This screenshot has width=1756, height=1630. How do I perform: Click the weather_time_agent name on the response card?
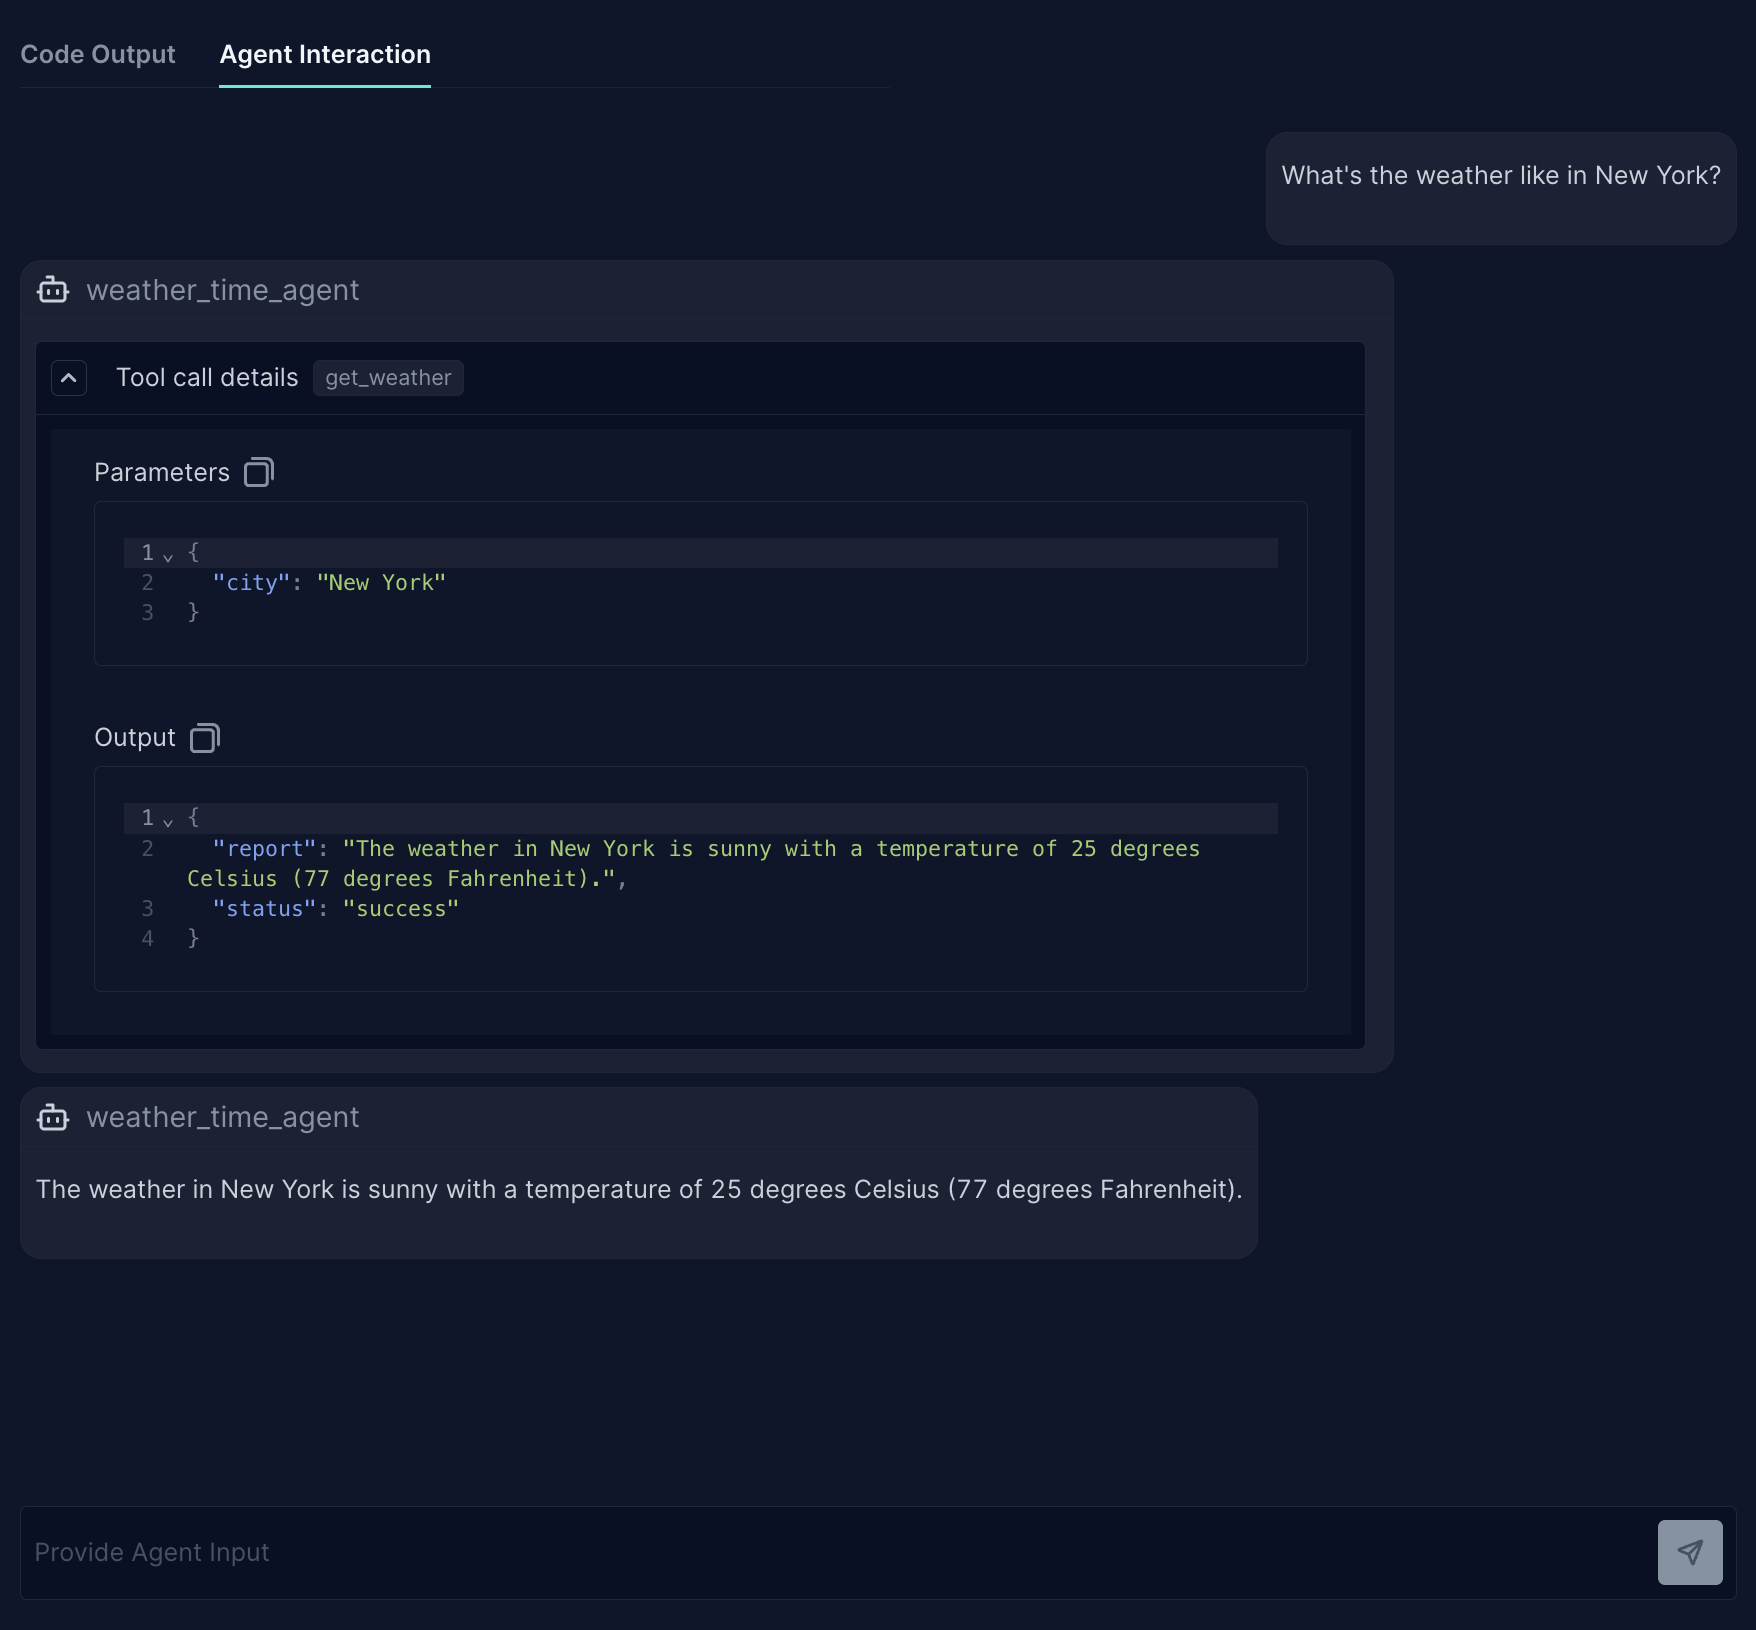[223, 1117]
